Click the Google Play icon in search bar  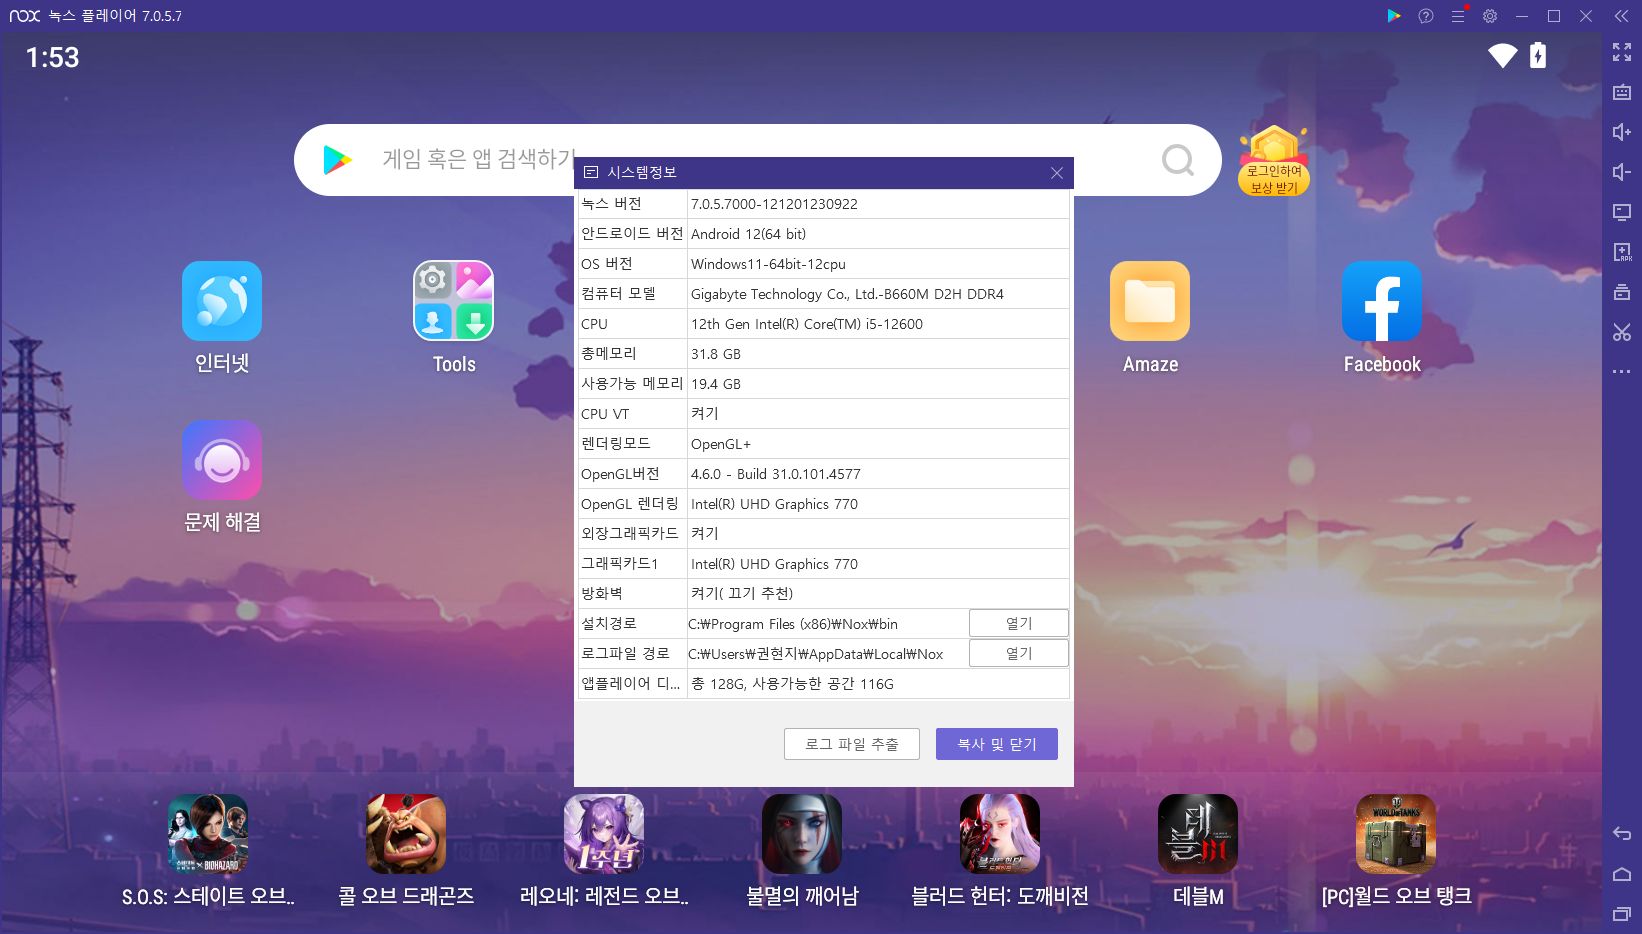pyautogui.click(x=337, y=160)
